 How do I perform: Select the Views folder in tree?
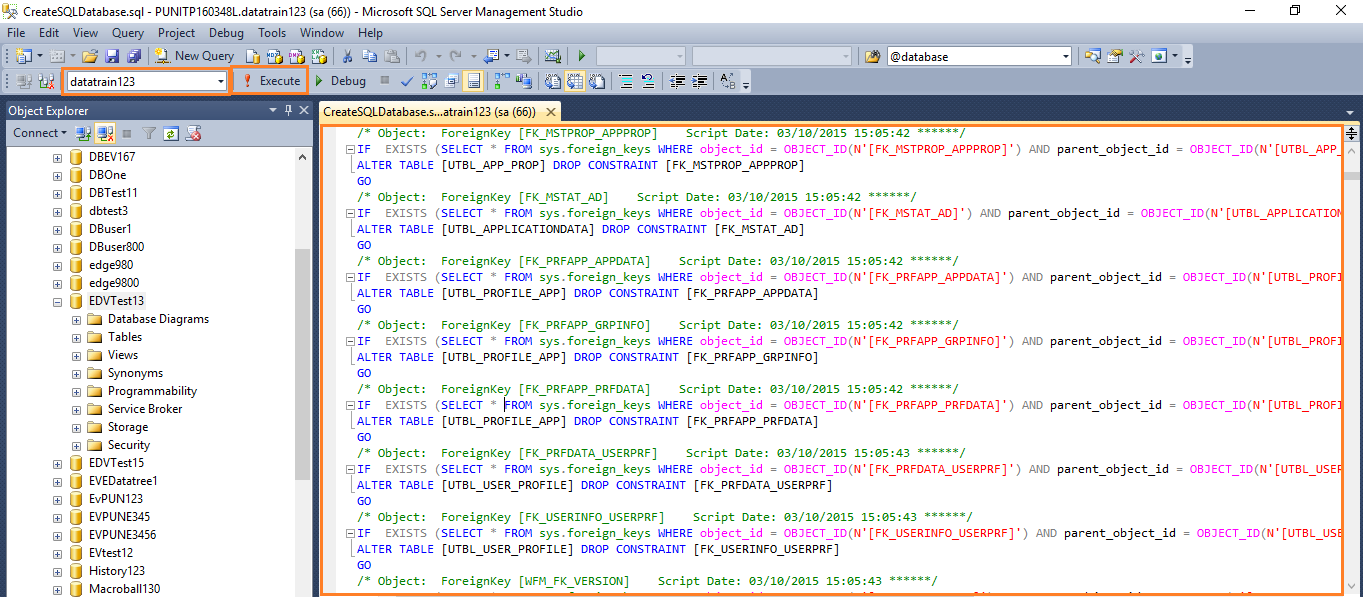pos(123,355)
